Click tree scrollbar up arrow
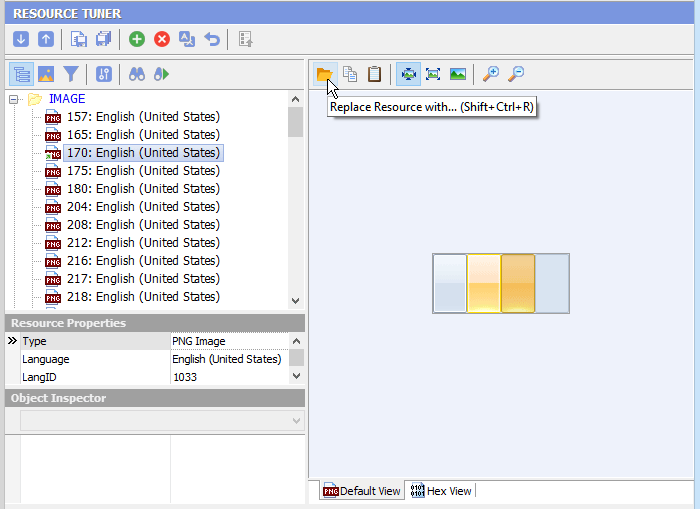Viewport: 700px width, 509px height. [296, 99]
